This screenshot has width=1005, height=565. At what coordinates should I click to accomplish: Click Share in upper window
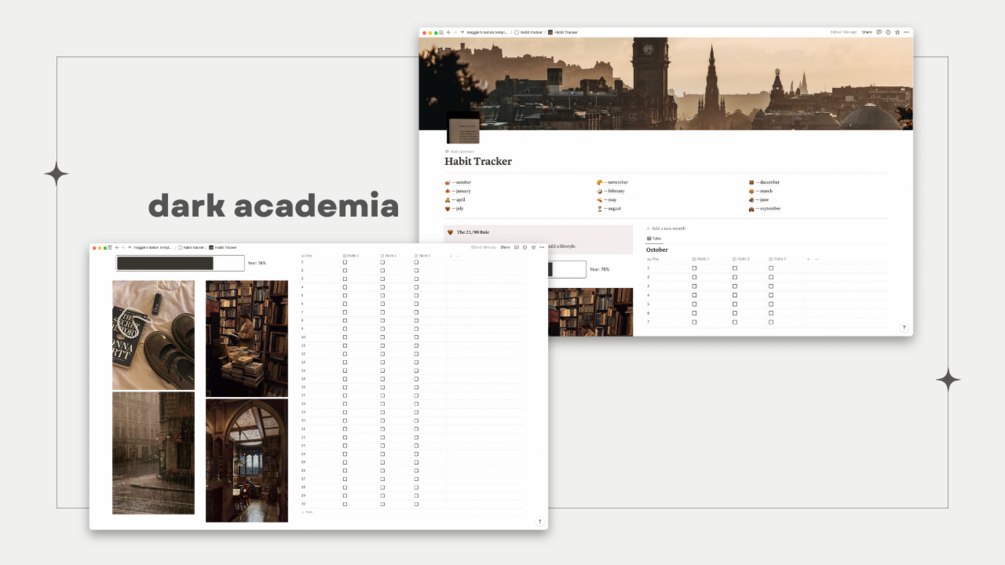click(867, 32)
